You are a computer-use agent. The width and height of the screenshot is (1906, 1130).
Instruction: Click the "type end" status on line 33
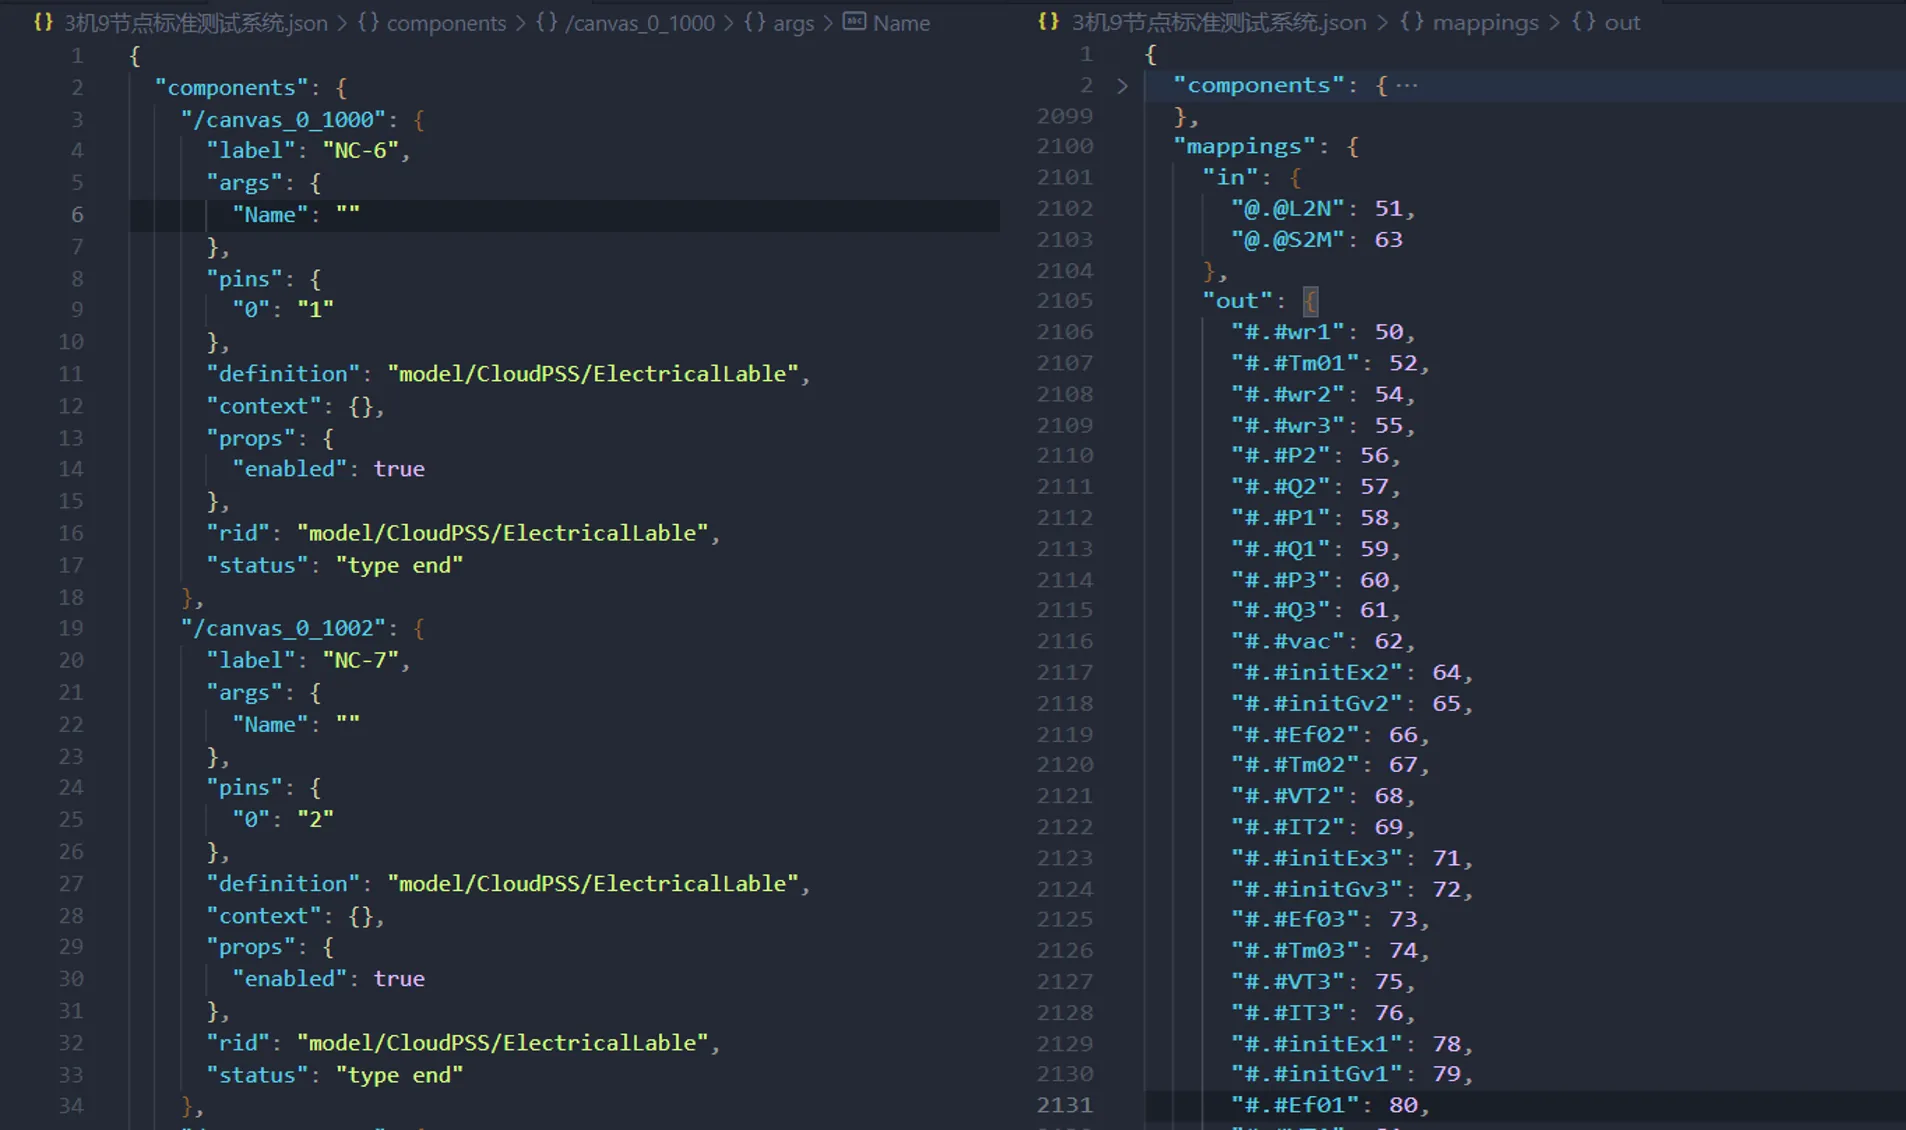[x=399, y=1076]
